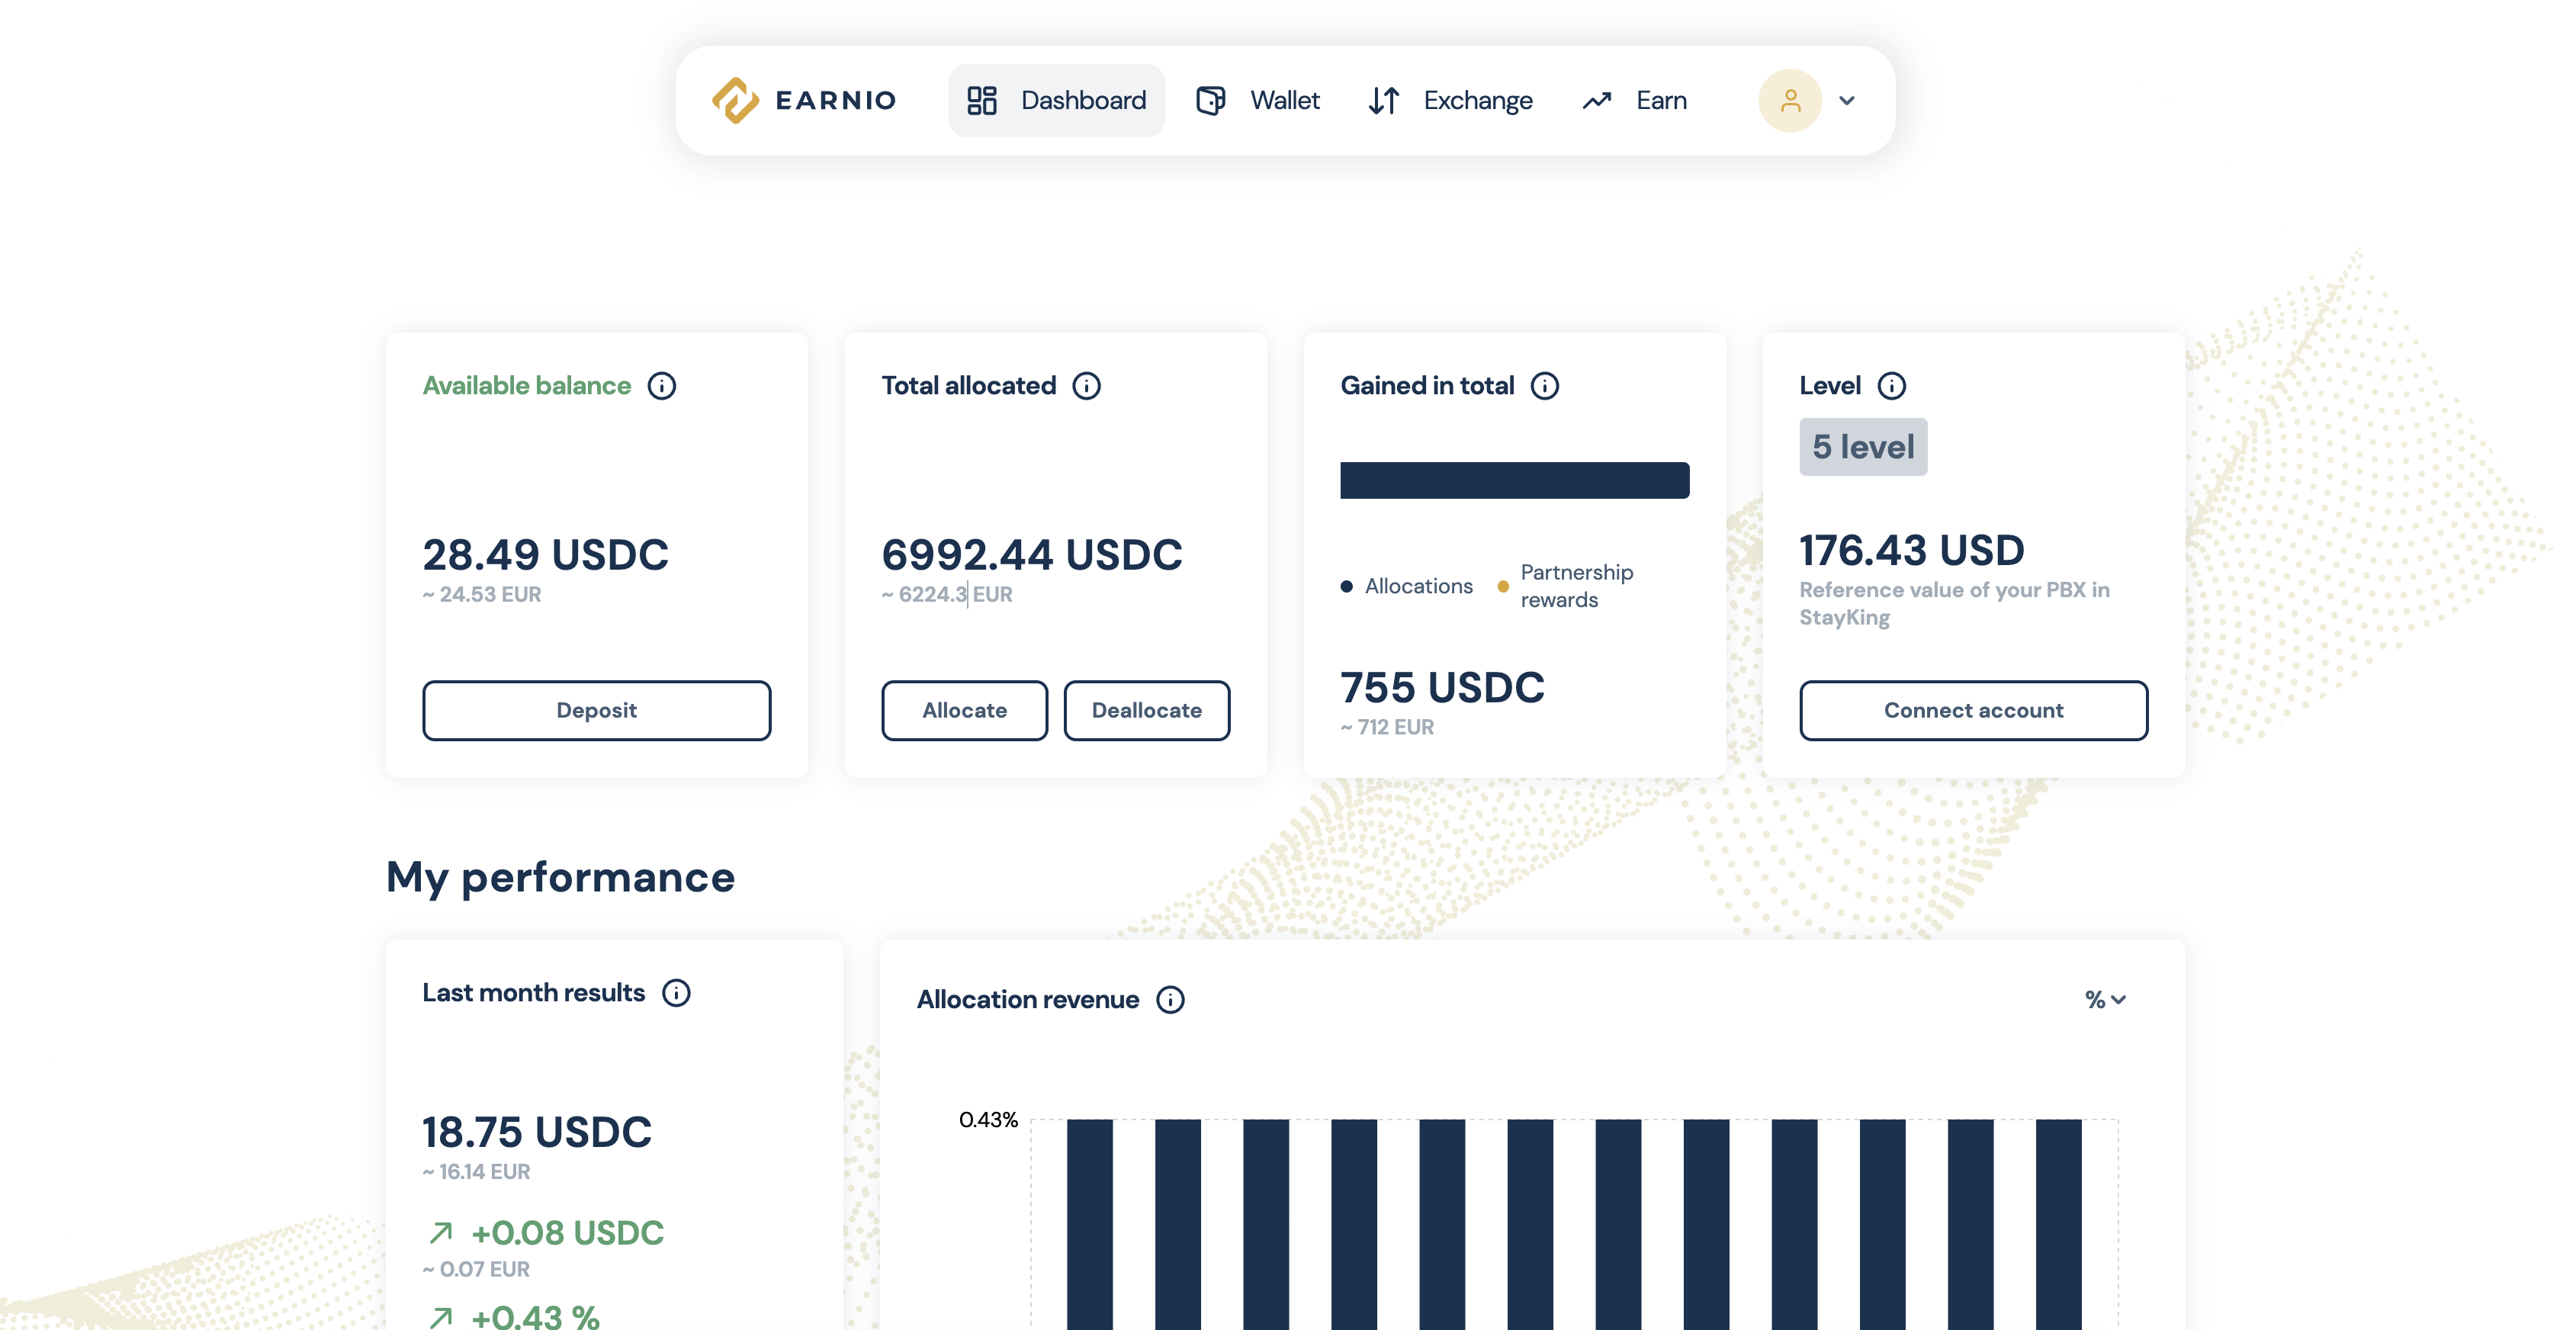Show info for Available balance
Image resolution: width=2576 pixels, height=1330 pixels.
pos(662,386)
